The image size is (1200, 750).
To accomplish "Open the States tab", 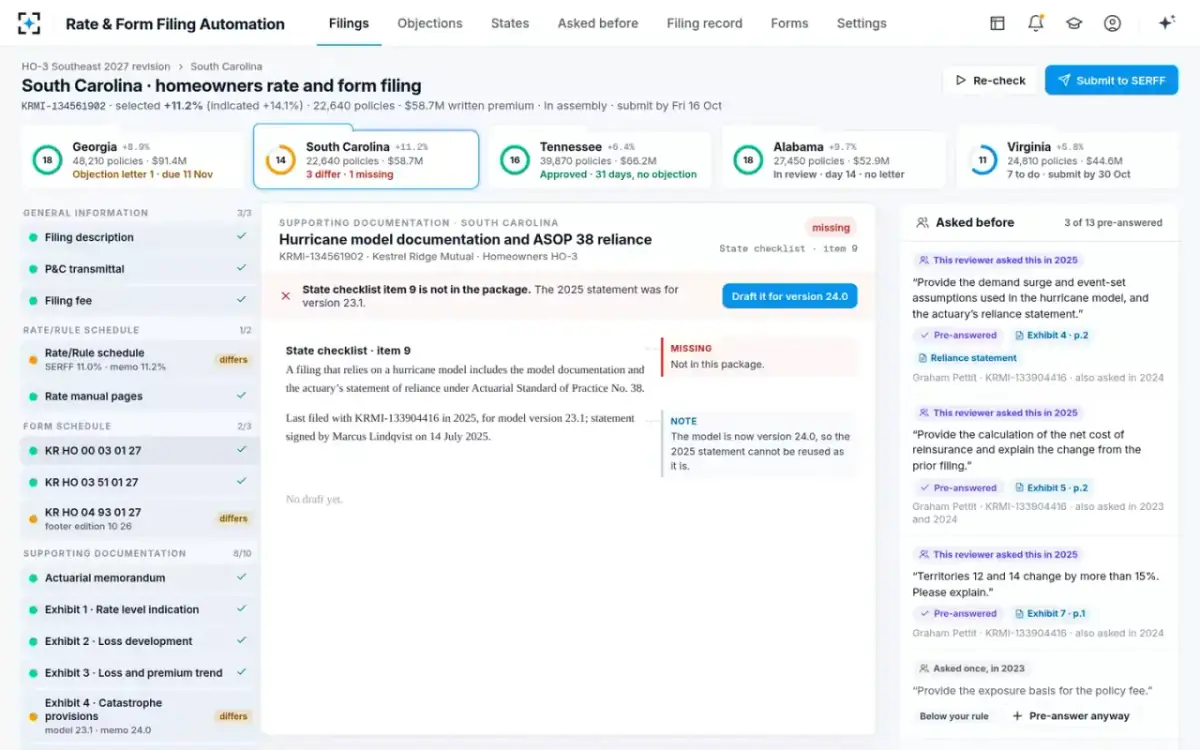I will [x=510, y=23].
